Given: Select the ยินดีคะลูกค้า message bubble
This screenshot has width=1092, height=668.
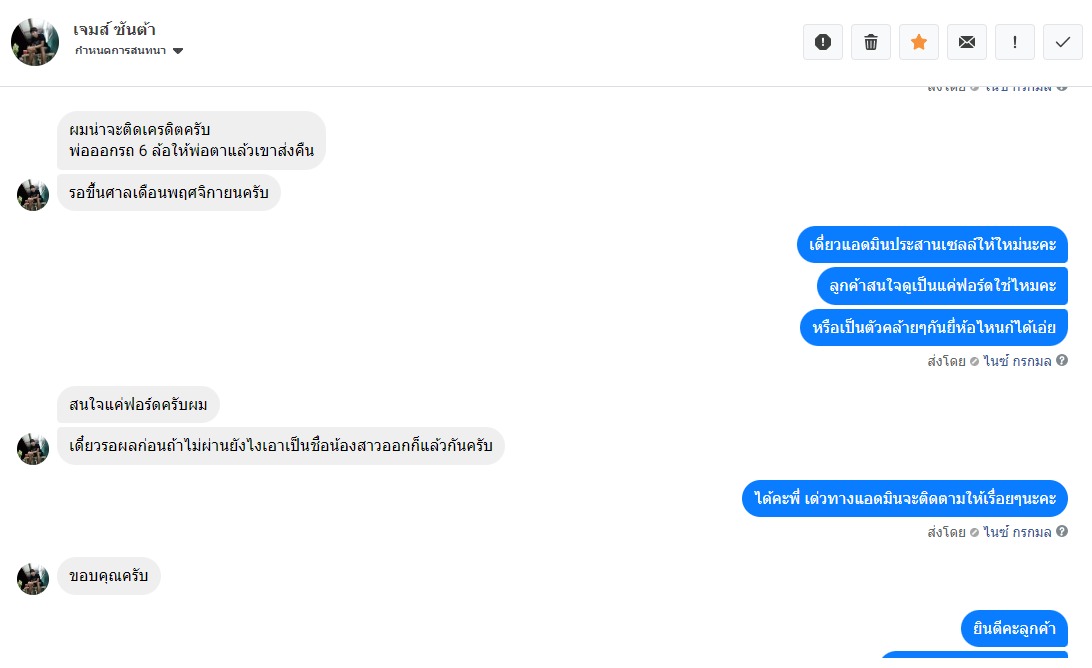Looking at the screenshot, I should point(1014,629).
